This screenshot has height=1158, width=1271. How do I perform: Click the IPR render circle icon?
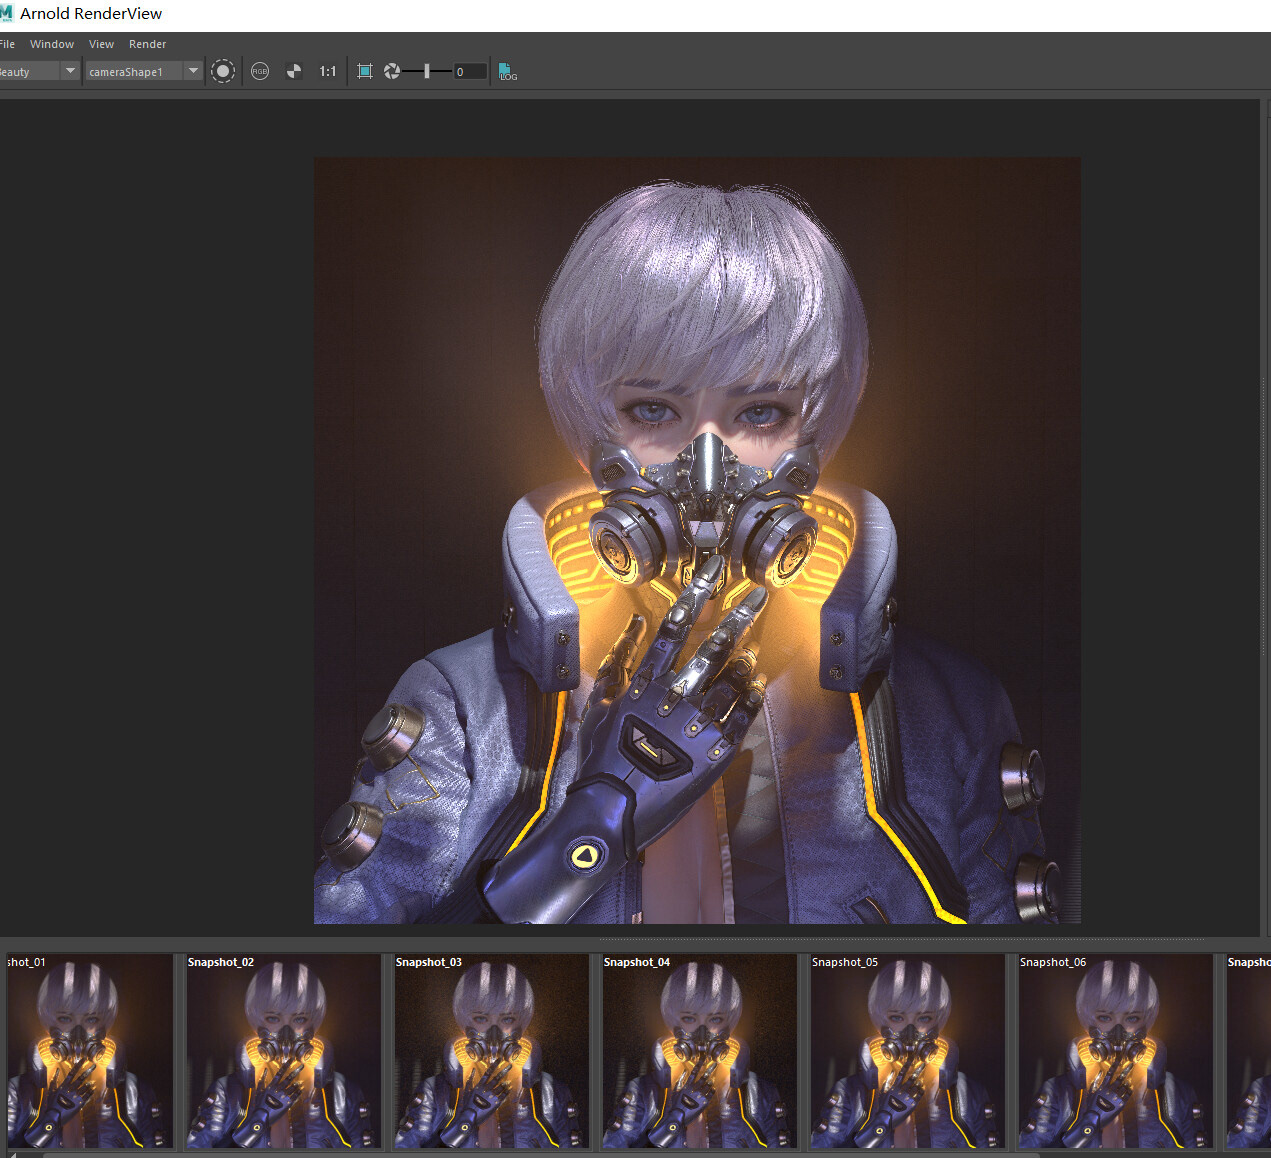(223, 71)
